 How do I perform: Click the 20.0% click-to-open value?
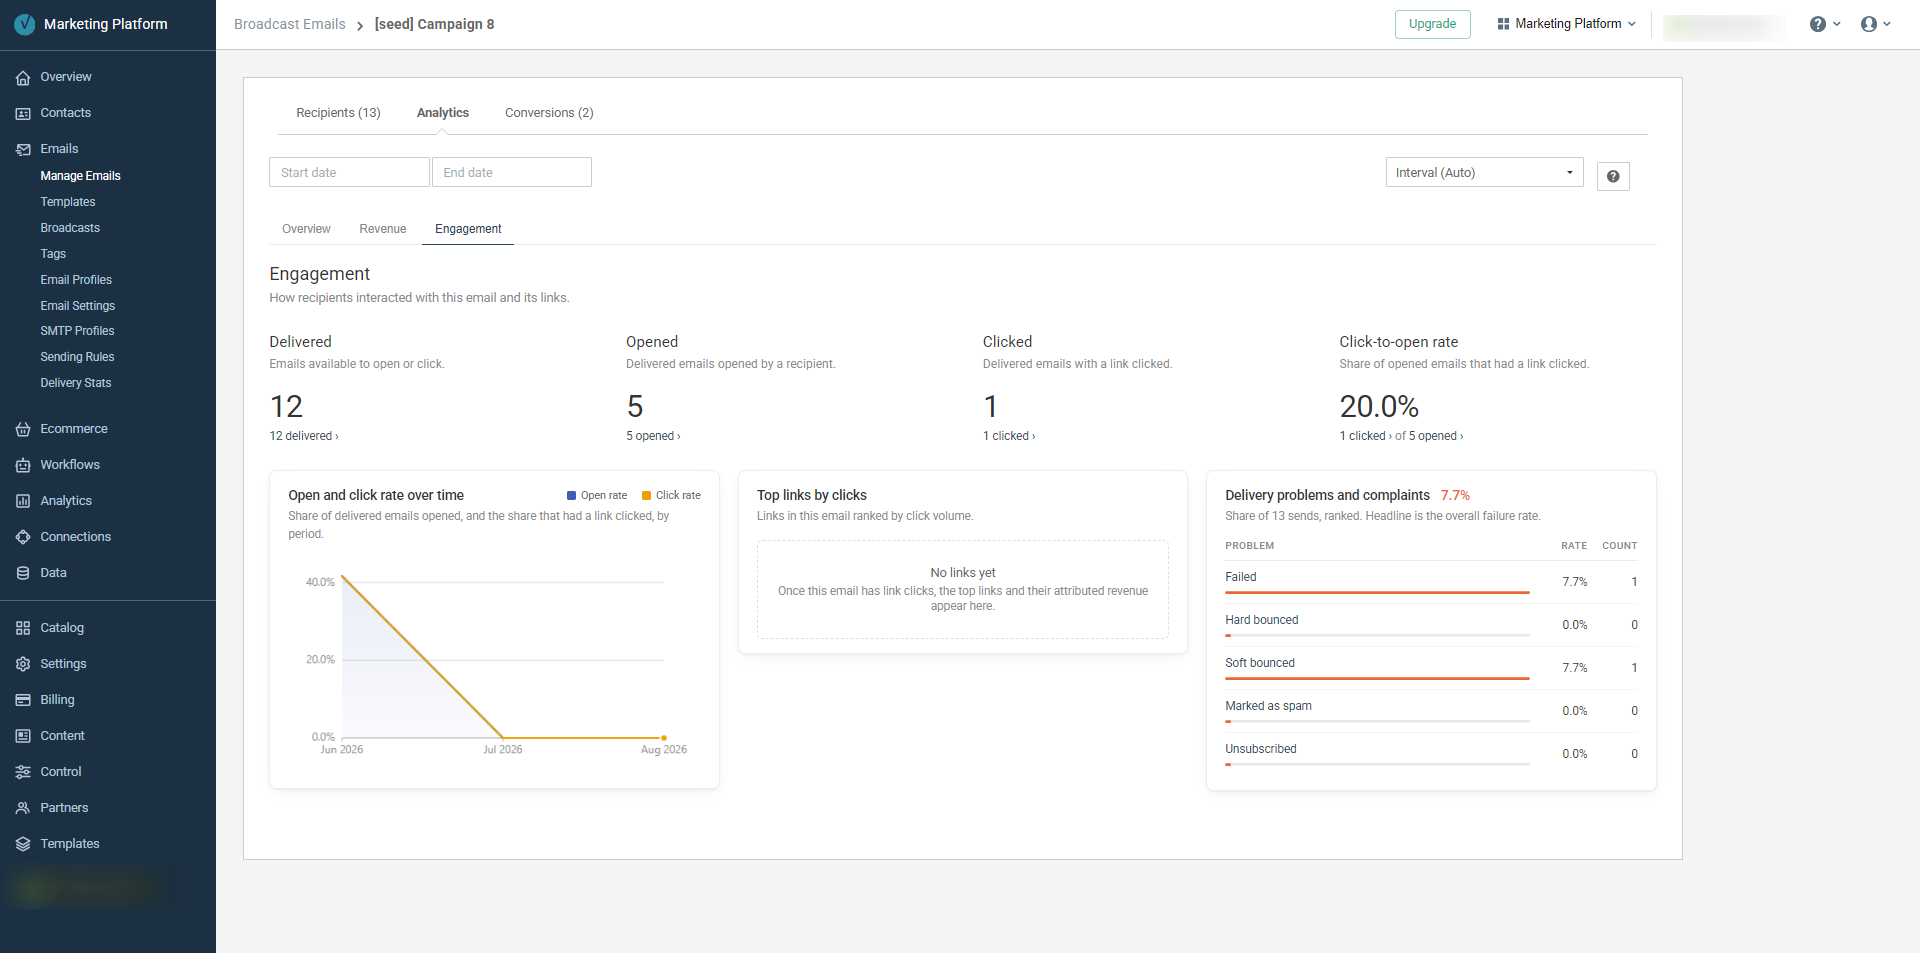1379,406
